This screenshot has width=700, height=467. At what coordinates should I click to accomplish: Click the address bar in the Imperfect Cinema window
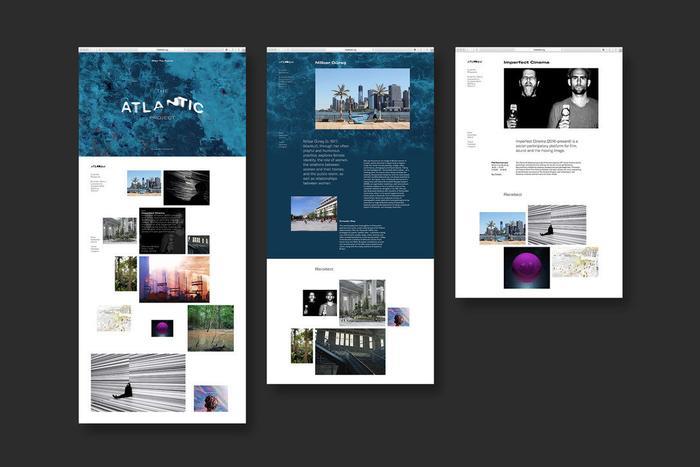(x=539, y=50)
